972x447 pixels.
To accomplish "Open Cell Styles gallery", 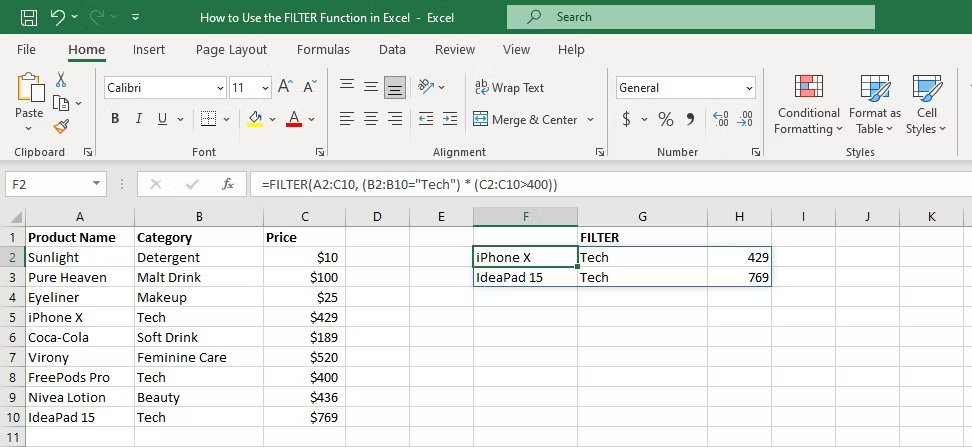I will pyautogui.click(x=927, y=104).
